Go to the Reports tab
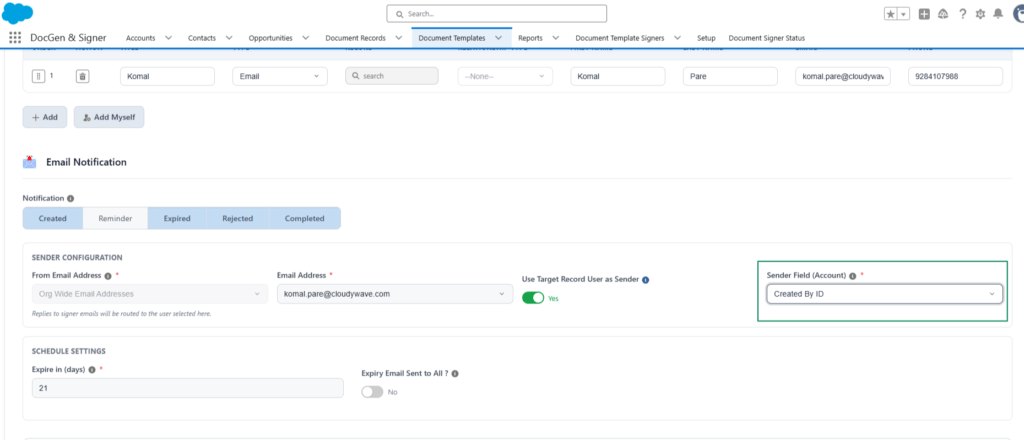This screenshot has height=440, width=1024. click(x=530, y=38)
